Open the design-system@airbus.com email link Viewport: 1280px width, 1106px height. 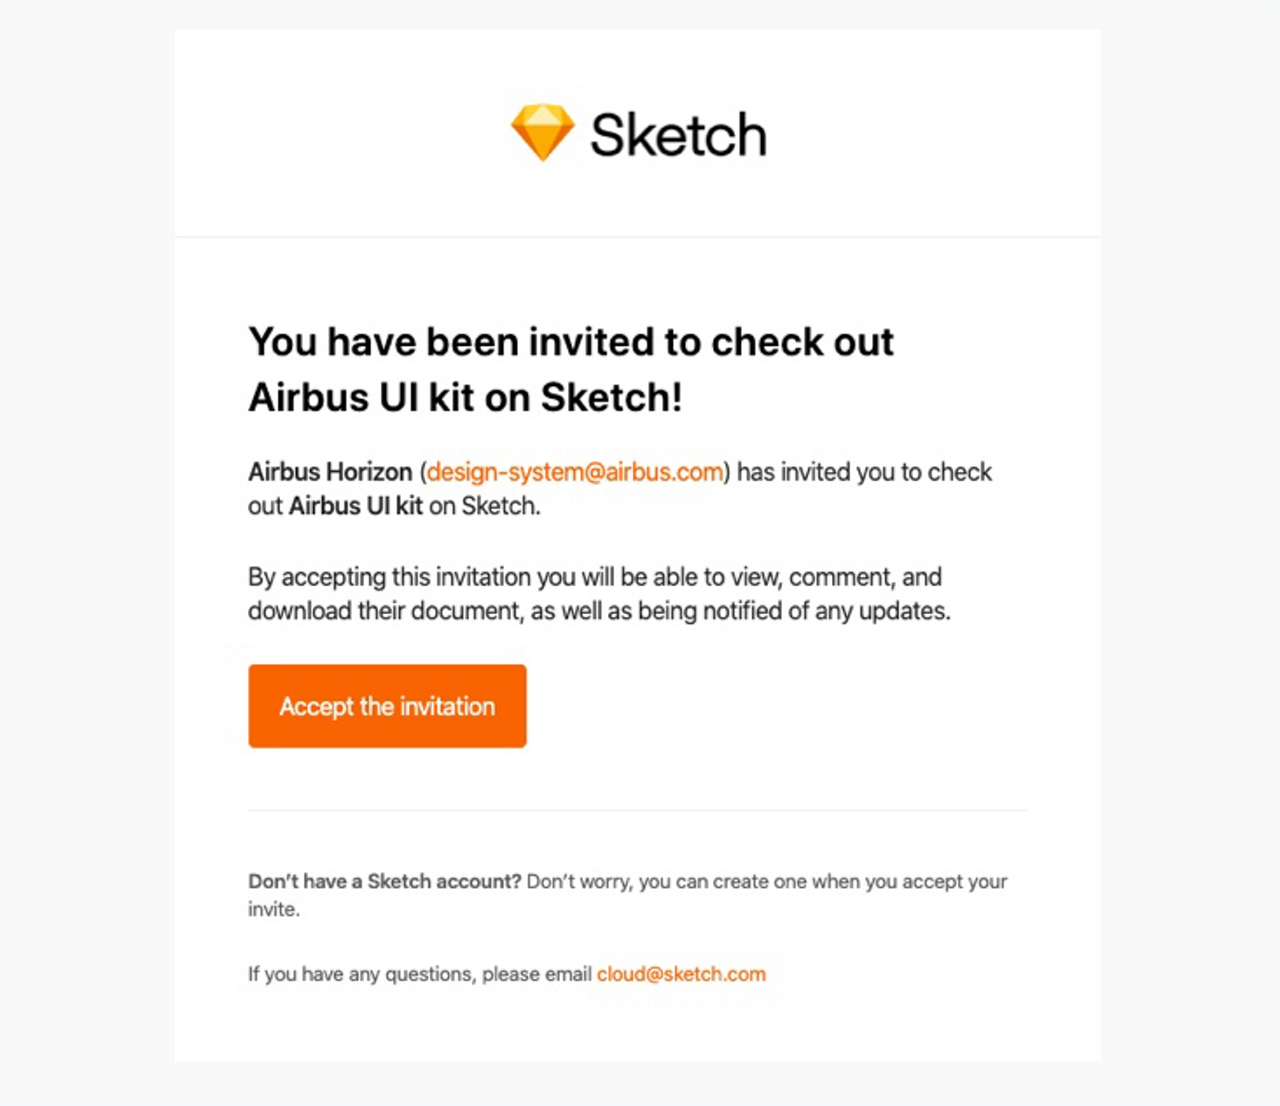575,472
